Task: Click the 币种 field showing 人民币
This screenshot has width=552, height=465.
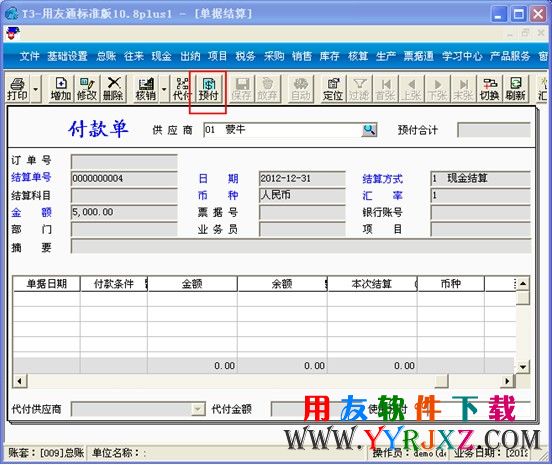Action: tap(302, 195)
